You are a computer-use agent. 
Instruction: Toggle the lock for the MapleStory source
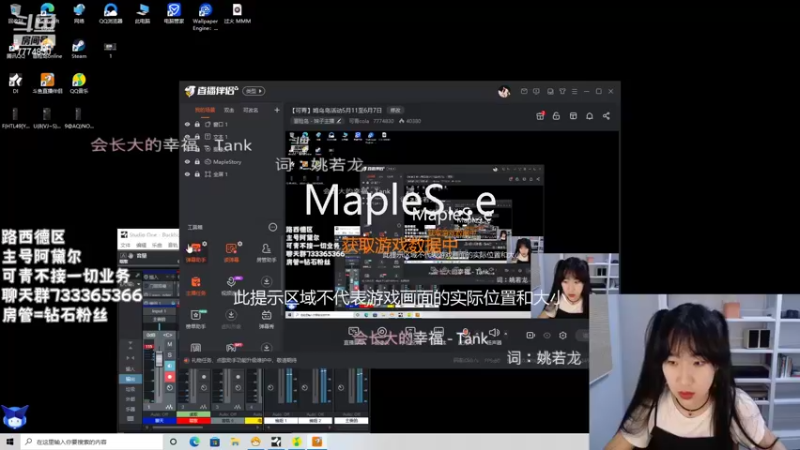click(x=197, y=162)
